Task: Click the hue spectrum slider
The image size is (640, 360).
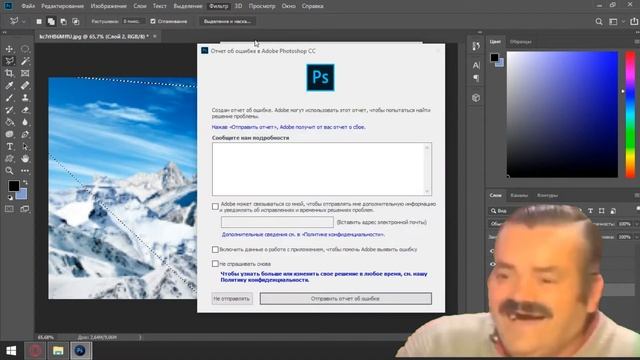Action: click(631, 114)
